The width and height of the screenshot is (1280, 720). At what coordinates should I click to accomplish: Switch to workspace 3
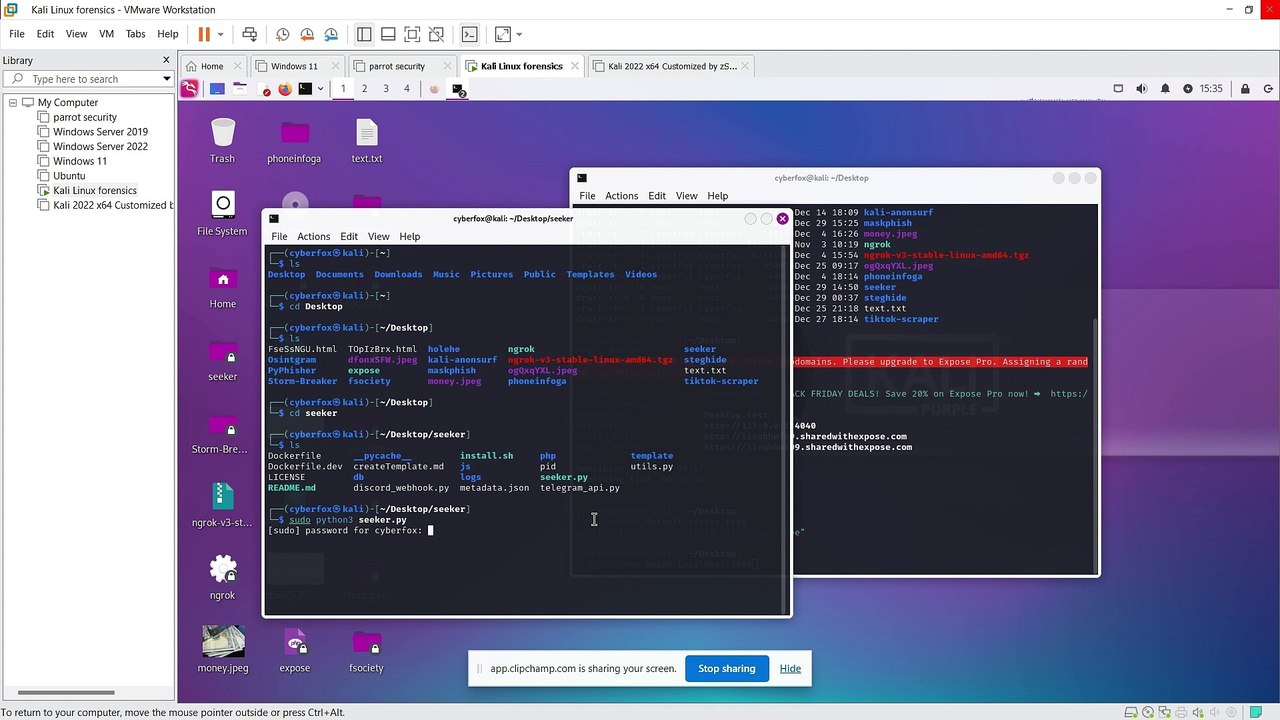[385, 89]
